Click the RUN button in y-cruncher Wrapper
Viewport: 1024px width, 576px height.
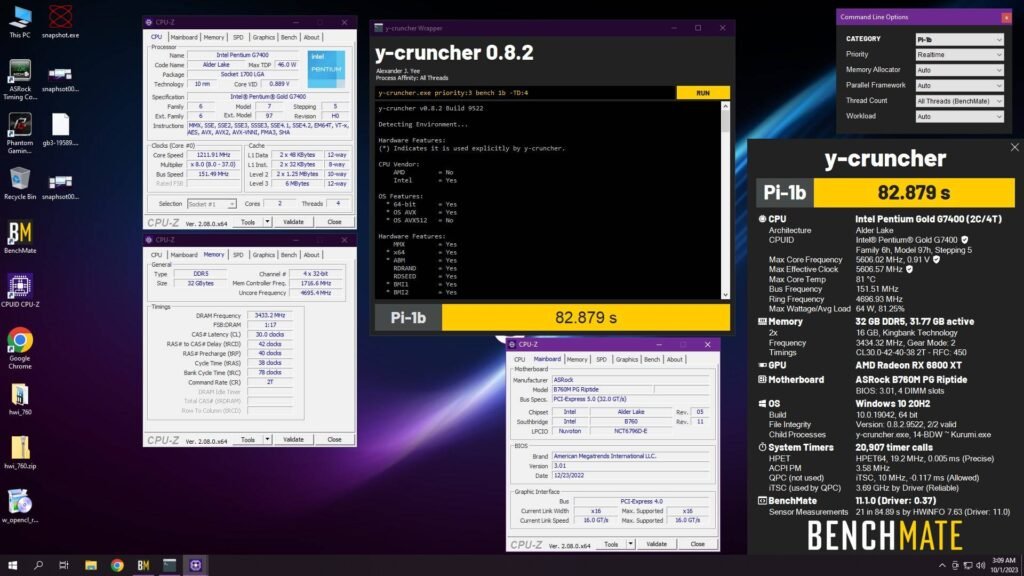[702, 91]
